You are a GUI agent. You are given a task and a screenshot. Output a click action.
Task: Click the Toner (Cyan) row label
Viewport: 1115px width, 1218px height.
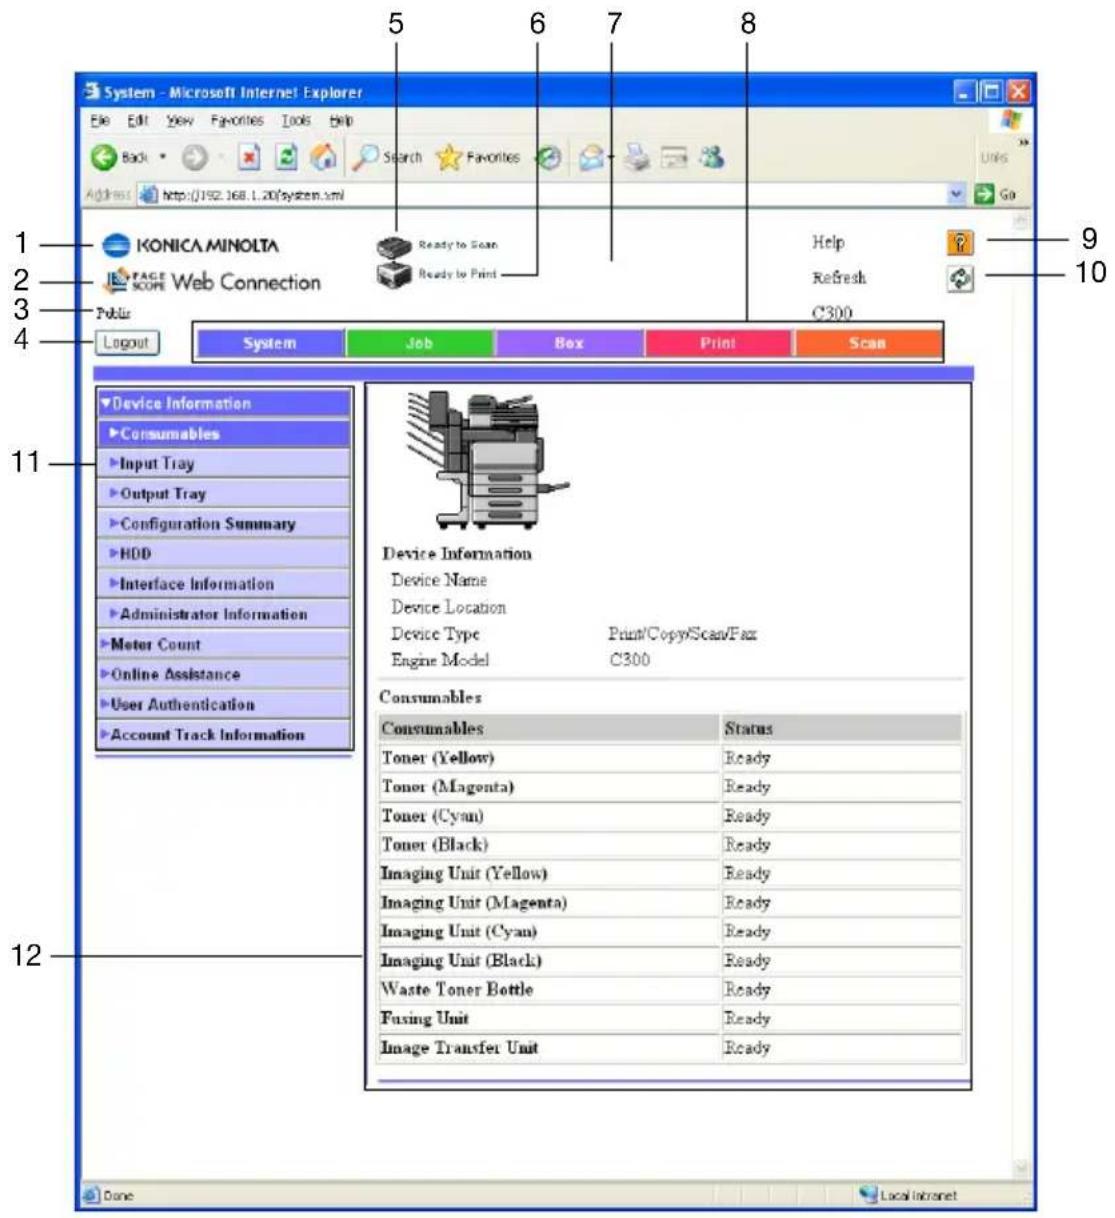tap(432, 816)
